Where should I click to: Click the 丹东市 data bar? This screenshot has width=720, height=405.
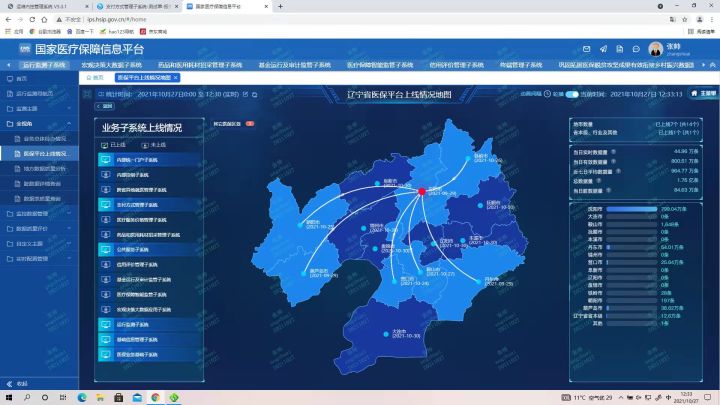point(631,247)
